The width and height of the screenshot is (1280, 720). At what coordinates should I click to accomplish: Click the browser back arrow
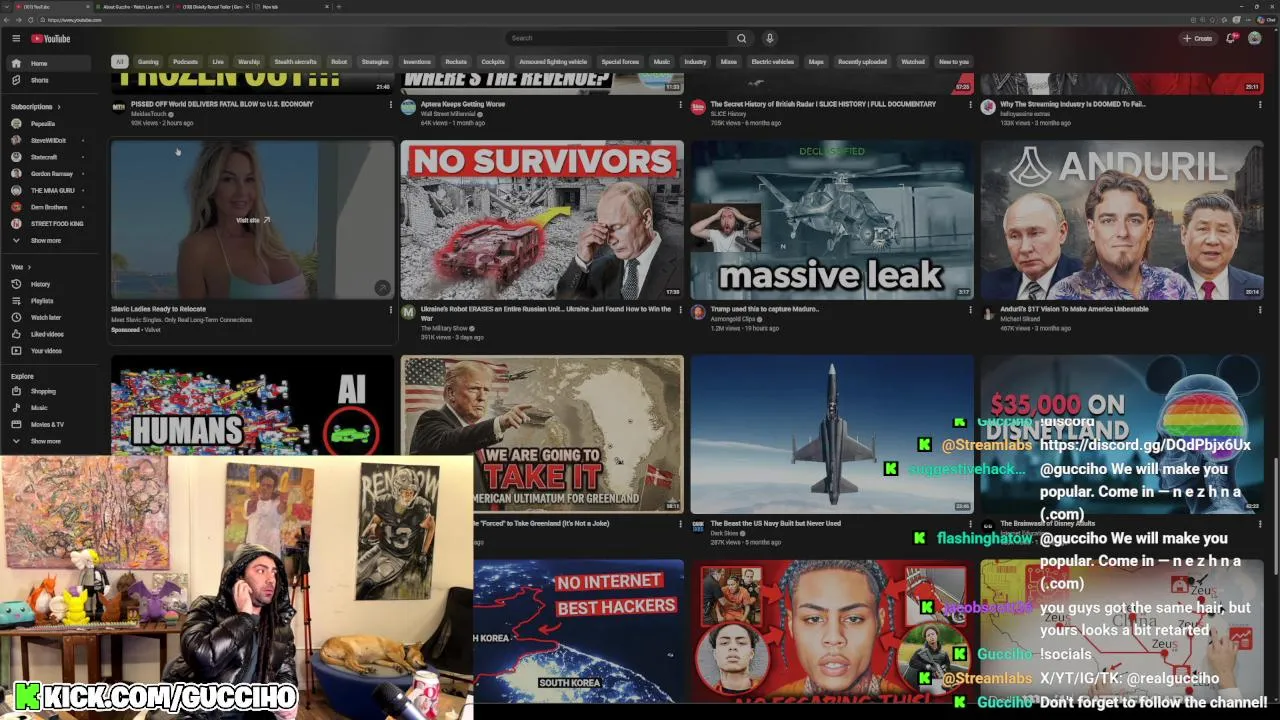[x=8, y=19]
